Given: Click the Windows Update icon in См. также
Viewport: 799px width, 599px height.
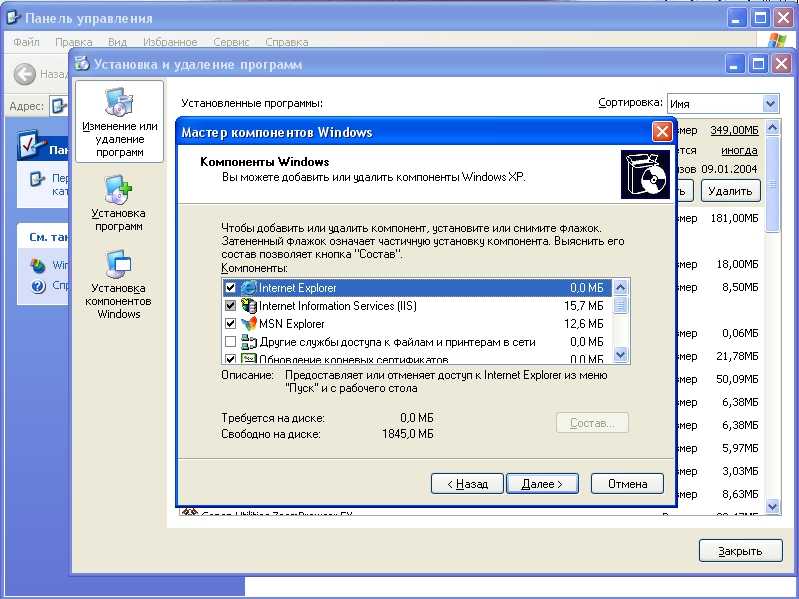Looking at the screenshot, I should (38, 265).
